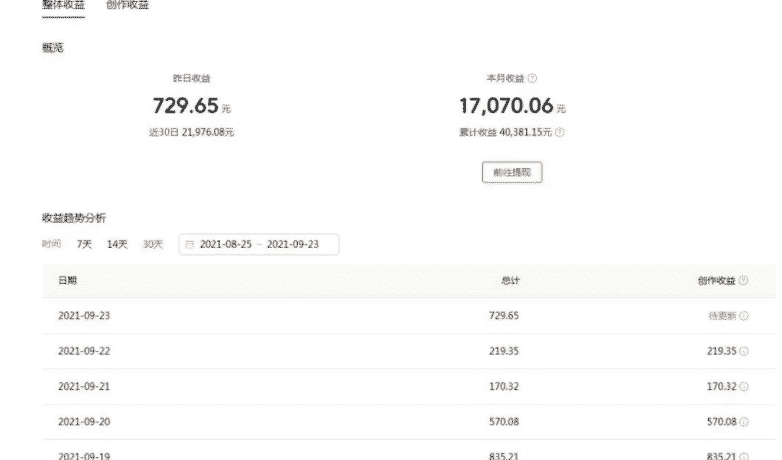Open the help icon beside 本月收益
The image size is (782, 460).
[x=533, y=78]
